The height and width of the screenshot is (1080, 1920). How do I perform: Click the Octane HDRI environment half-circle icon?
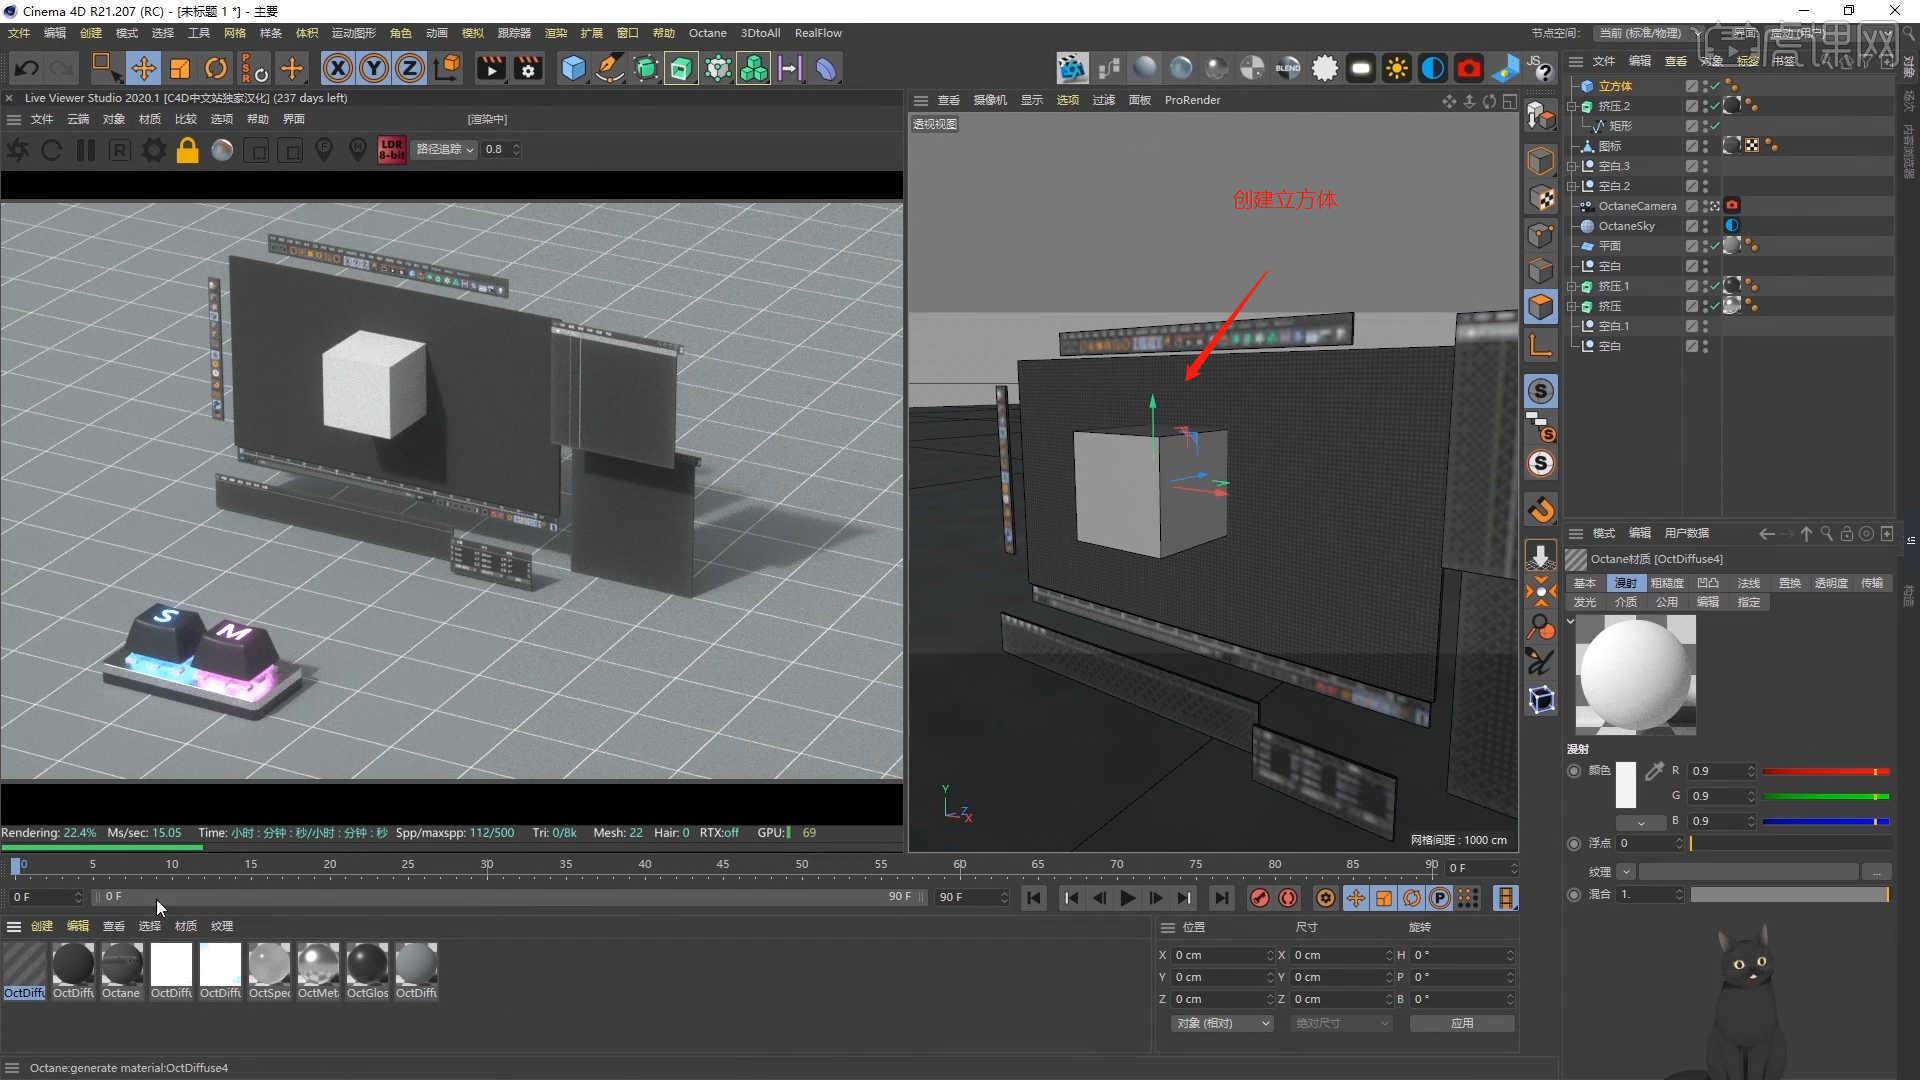pos(1433,69)
